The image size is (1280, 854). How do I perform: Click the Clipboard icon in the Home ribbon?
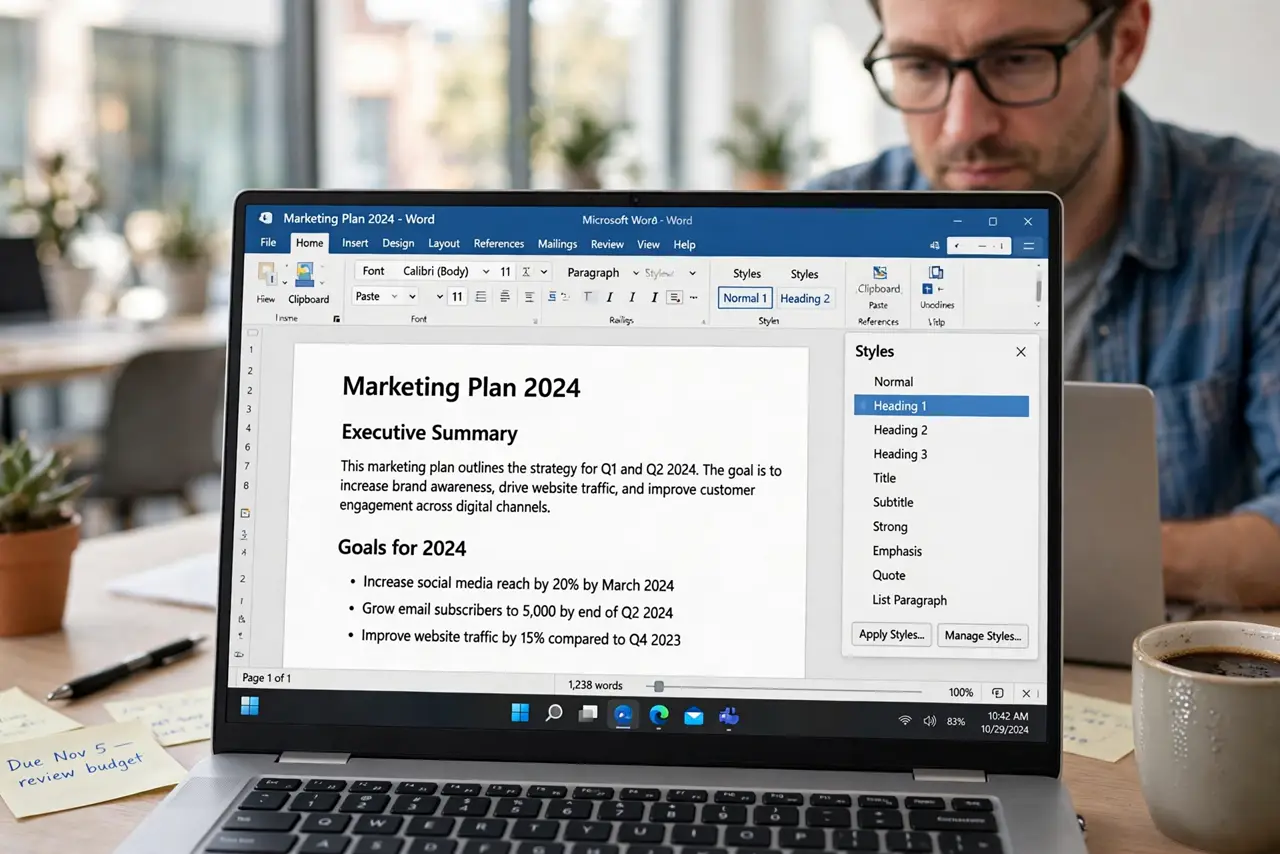[x=304, y=275]
